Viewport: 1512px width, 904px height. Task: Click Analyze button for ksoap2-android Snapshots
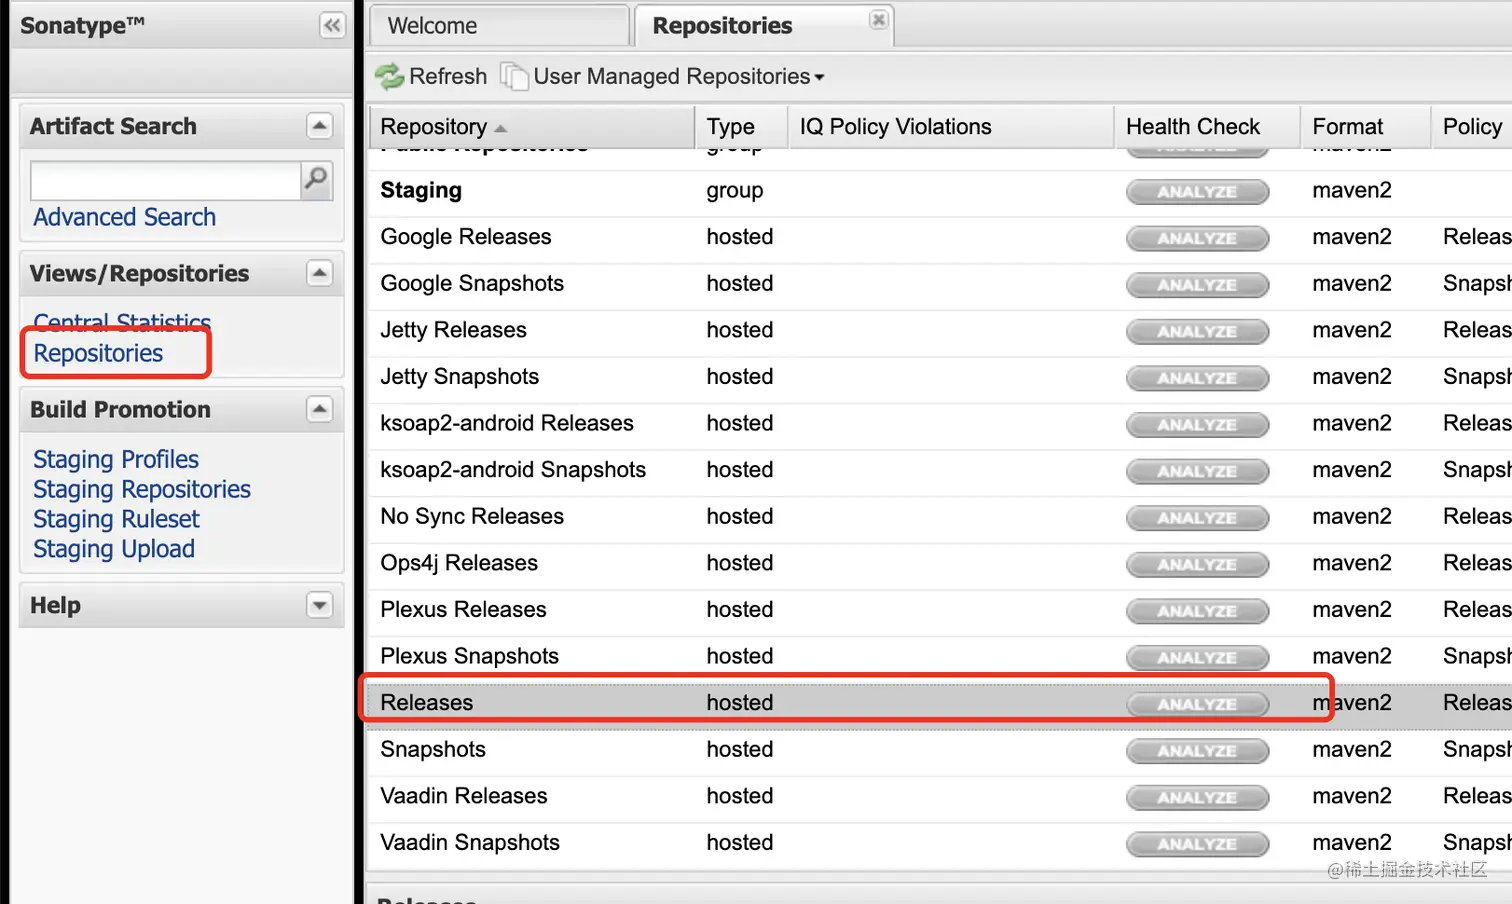pyautogui.click(x=1197, y=471)
